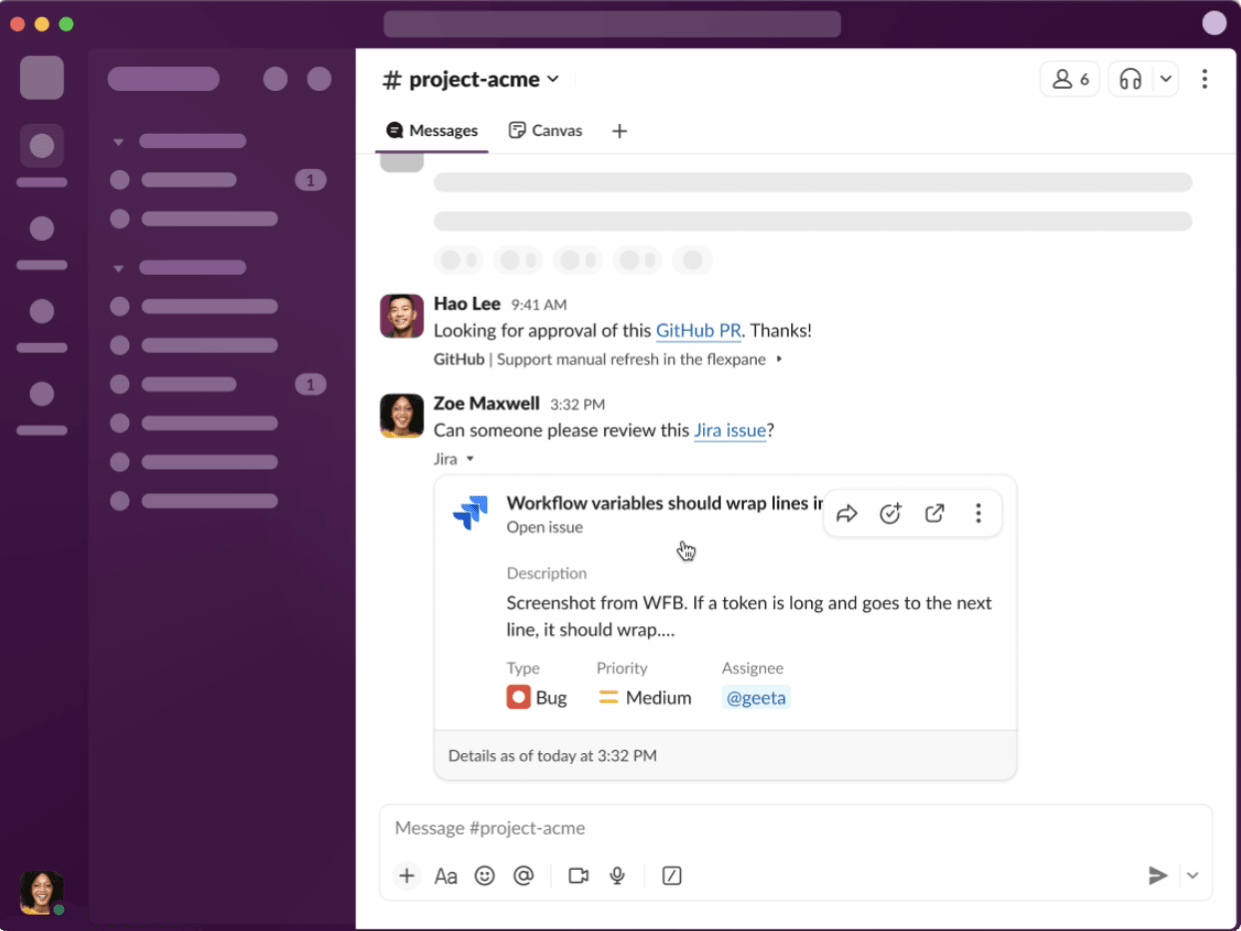Click the open-in-new-window icon on Jira card
The width and height of the screenshot is (1241, 931).
(934, 514)
